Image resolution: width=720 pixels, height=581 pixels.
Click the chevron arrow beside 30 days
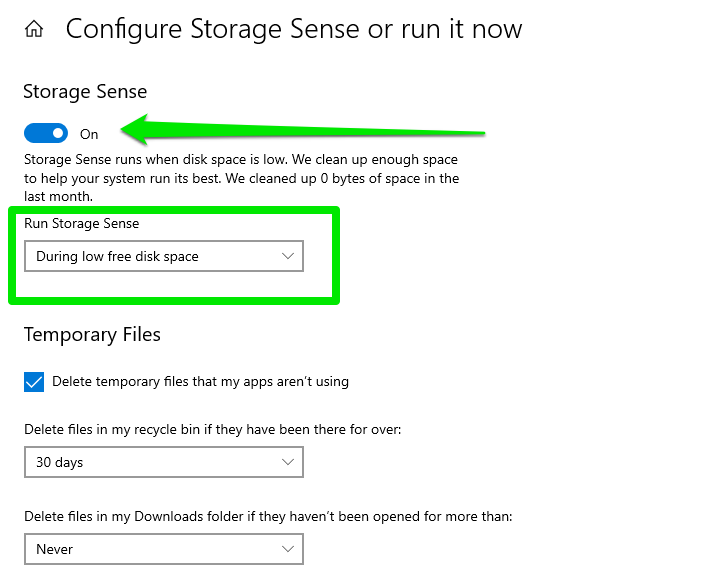(288, 462)
